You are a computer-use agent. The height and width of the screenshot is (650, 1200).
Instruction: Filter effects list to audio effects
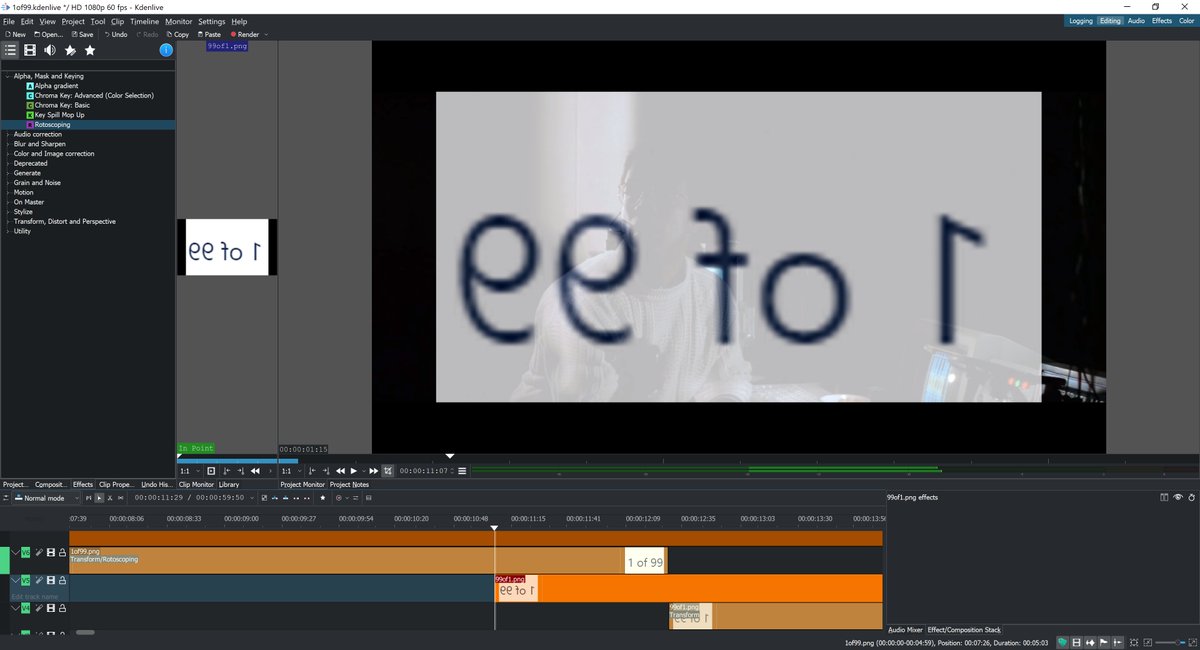50,50
